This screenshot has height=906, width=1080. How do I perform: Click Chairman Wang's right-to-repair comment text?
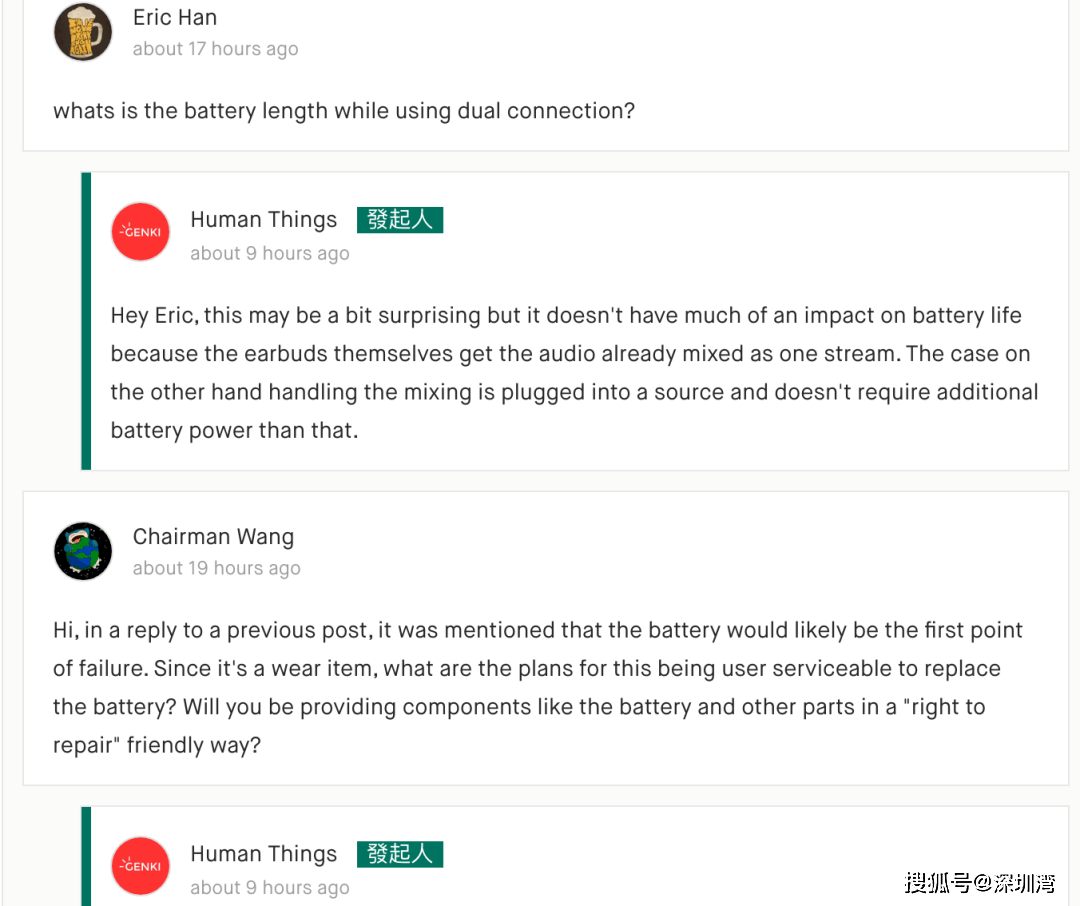537,688
